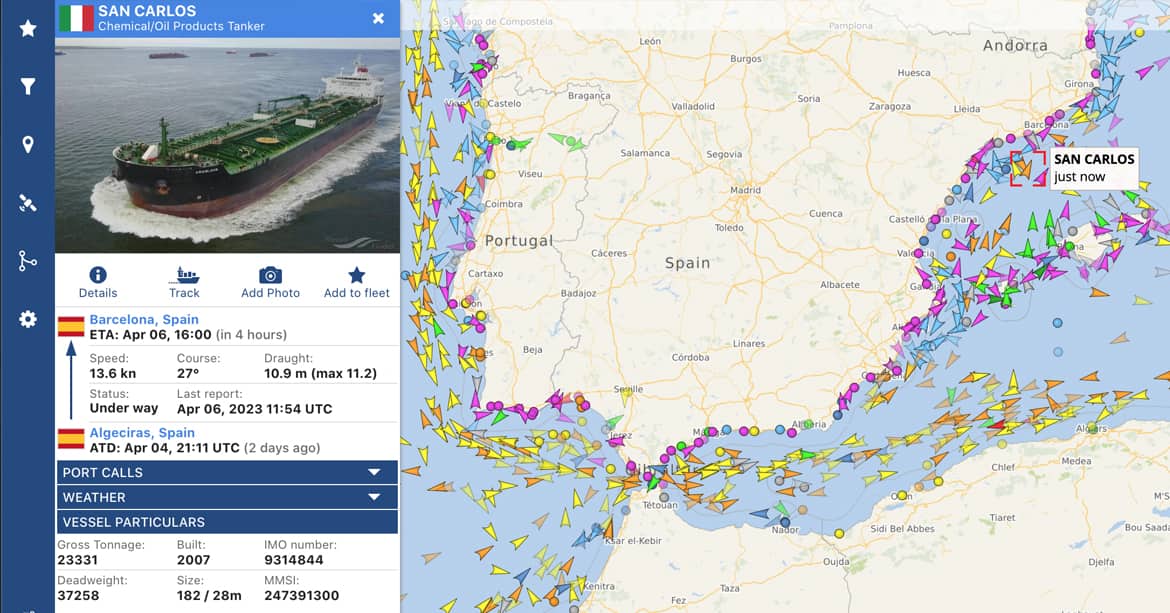The image size is (1170, 613).
Task: Select the location pin sidebar icon
Action: [27, 143]
